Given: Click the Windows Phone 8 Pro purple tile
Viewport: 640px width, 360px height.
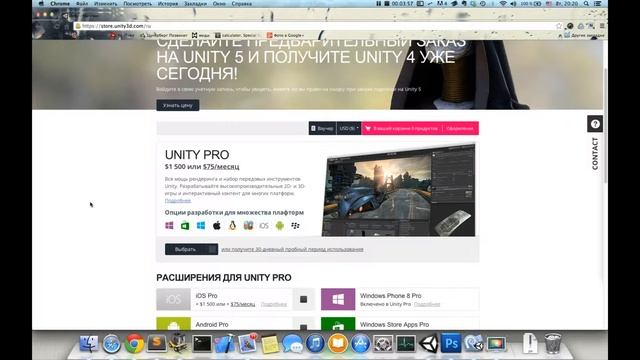Looking at the screenshot, I should (338, 300).
